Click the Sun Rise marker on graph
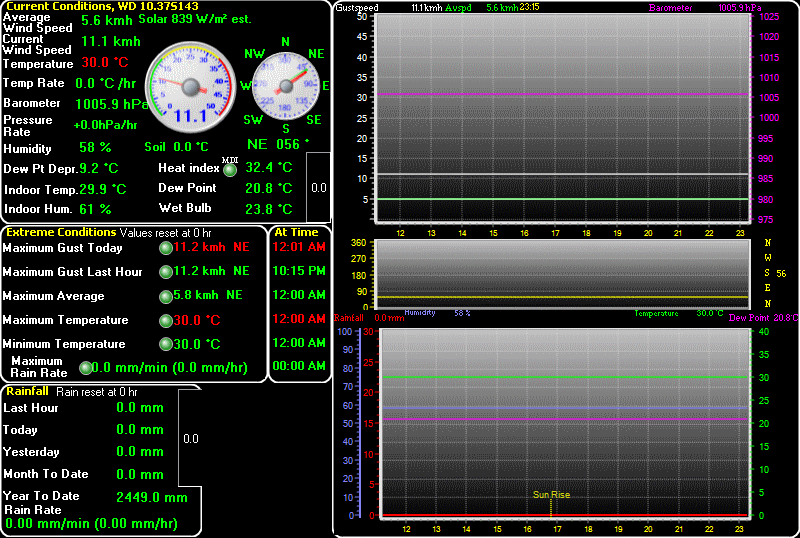This screenshot has height=538, width=800. pyautogui.click(x=551, y=495)
